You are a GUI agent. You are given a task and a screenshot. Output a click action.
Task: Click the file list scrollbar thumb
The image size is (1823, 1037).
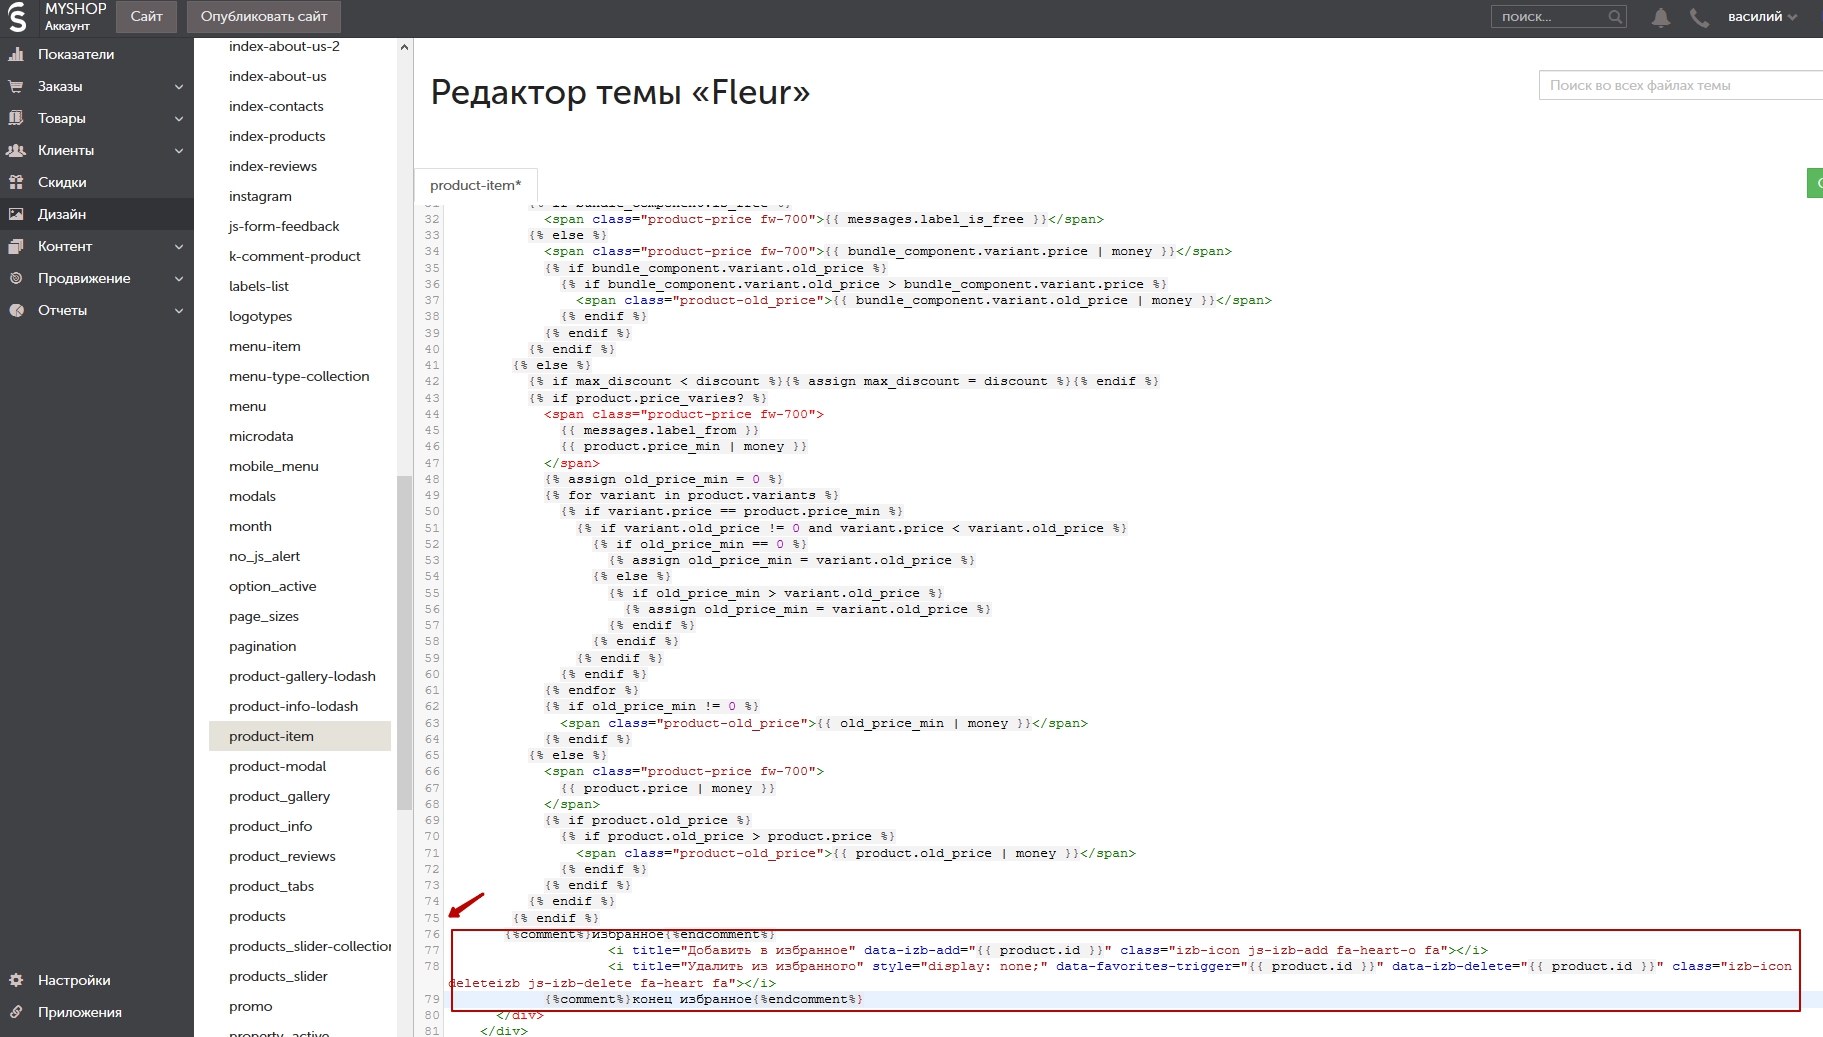tap(404, 642)
